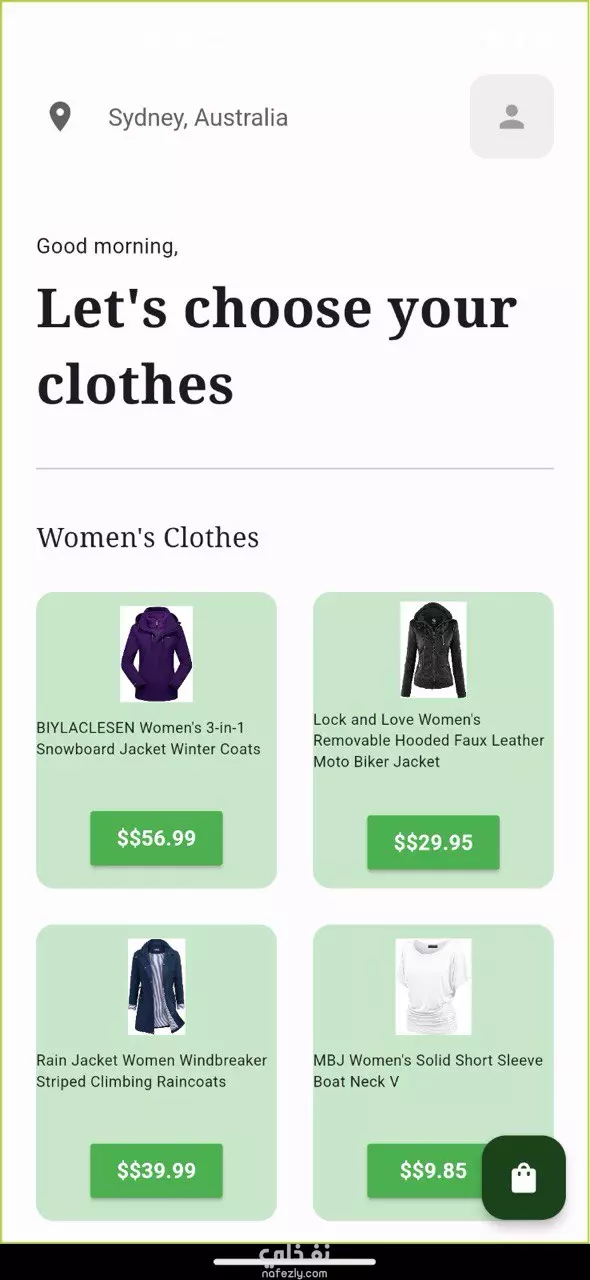The width and height of the screenshot is (590, 1280).
Task: Select the Sydney, Australia location text
Action: (x=198, y=117)
